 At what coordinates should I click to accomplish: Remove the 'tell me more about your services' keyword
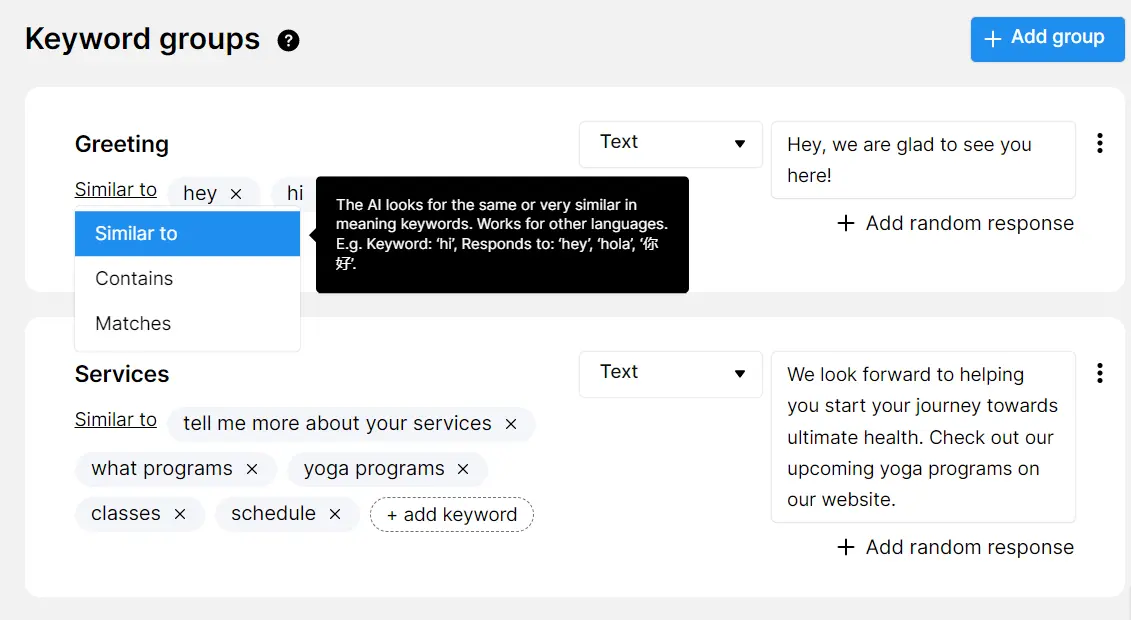(510, 423)
